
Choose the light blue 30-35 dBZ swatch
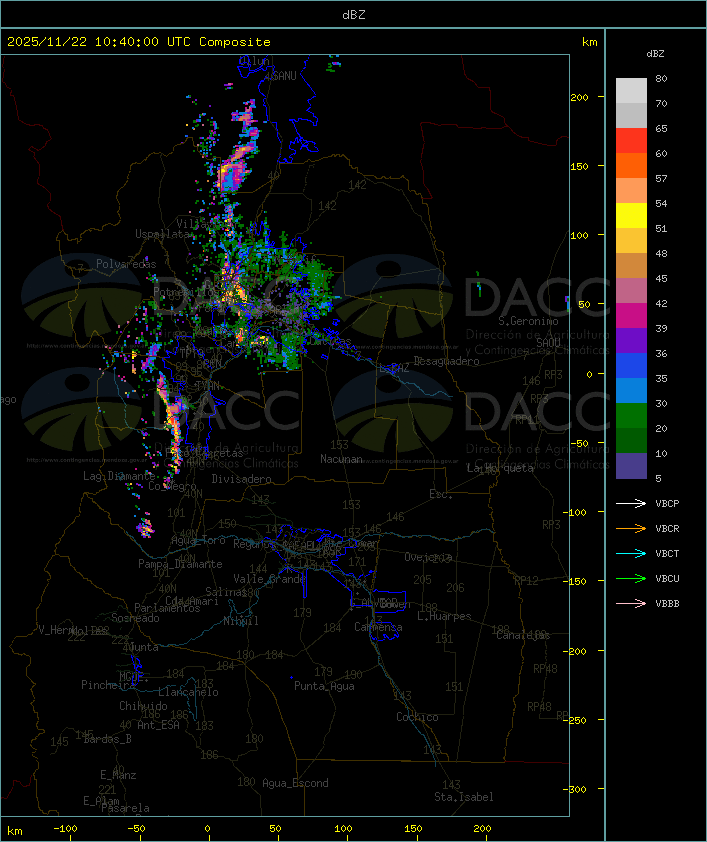tap(631, 390)
